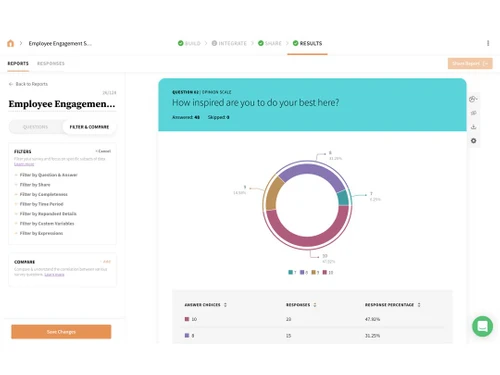This screenshot has height=375, width=500.
Task: Go to the home icon in breadcrumb
Action: point(11,43)
